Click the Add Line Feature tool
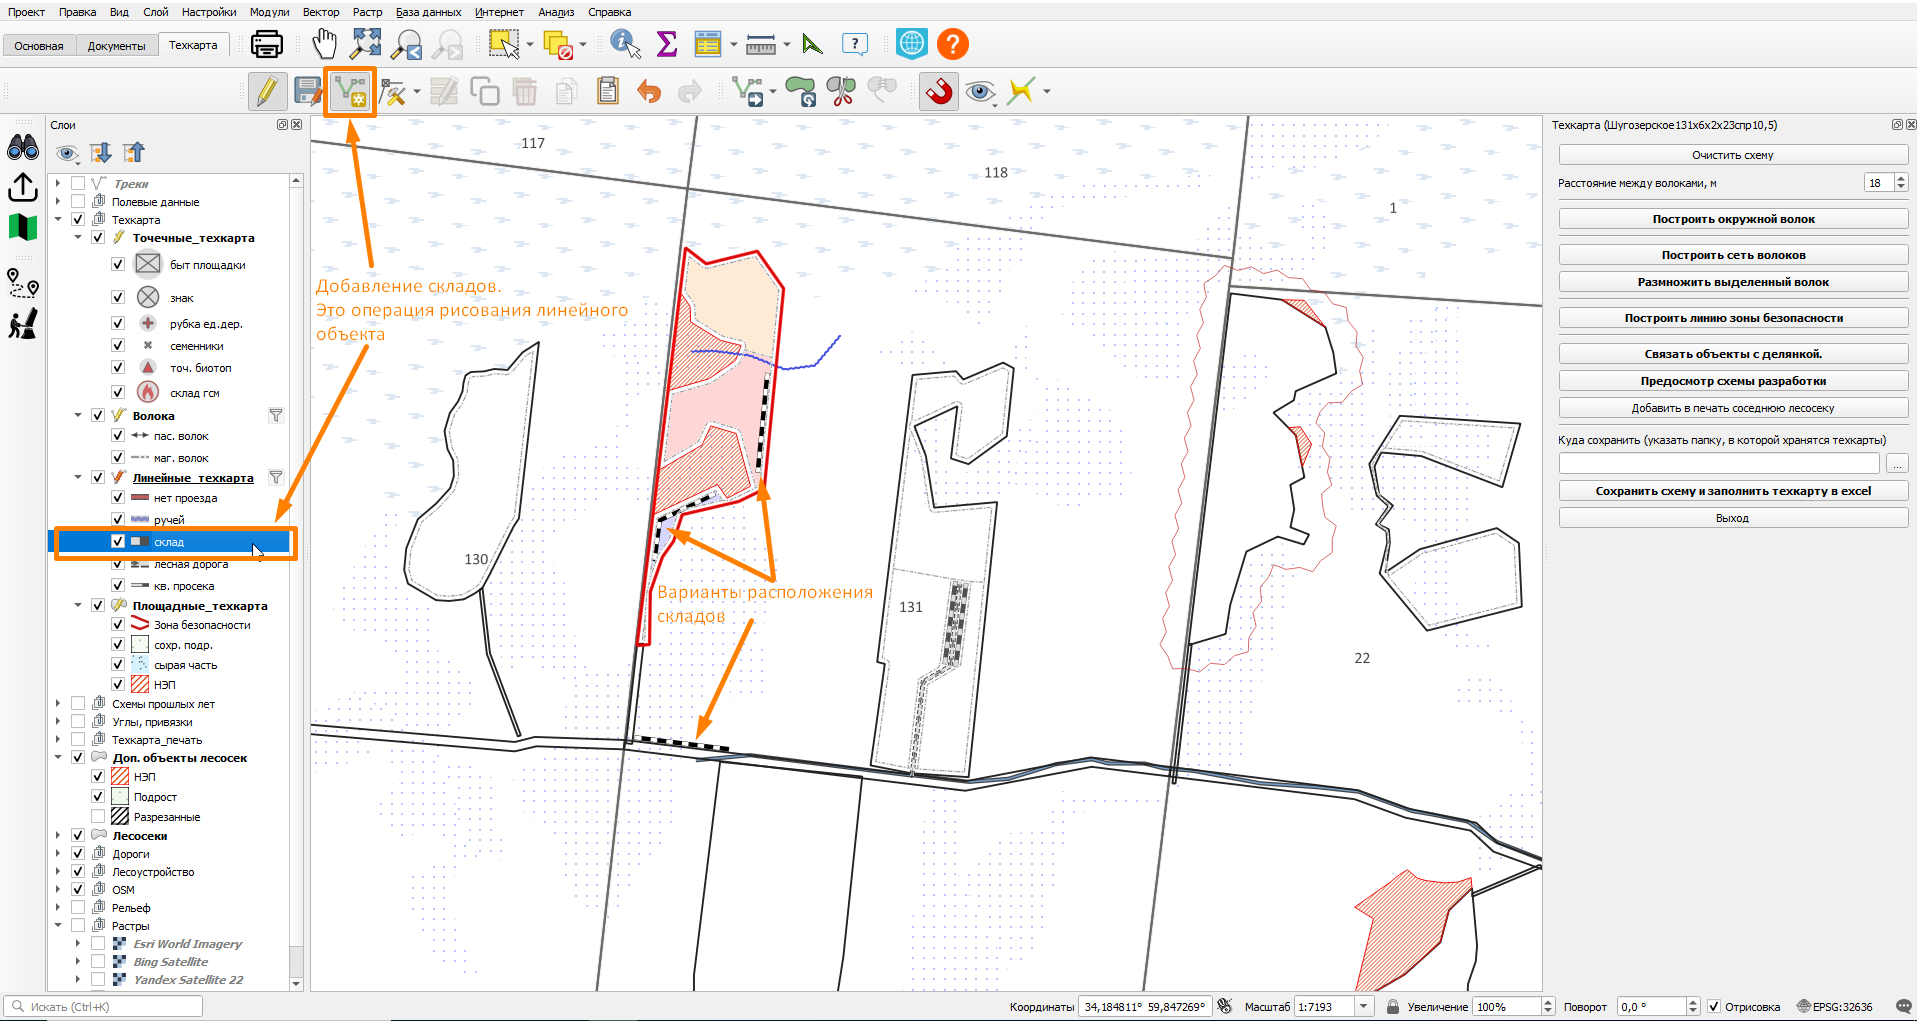This screenshot has width=1917, height=1021. tap(350, 92)
